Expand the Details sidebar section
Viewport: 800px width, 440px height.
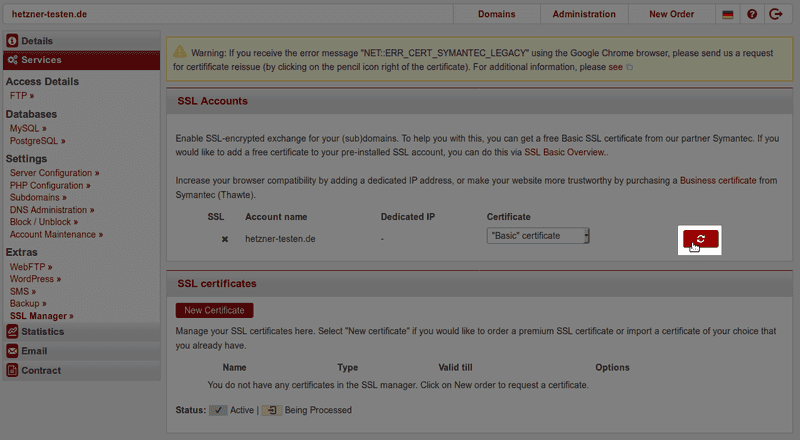[82, 41]
